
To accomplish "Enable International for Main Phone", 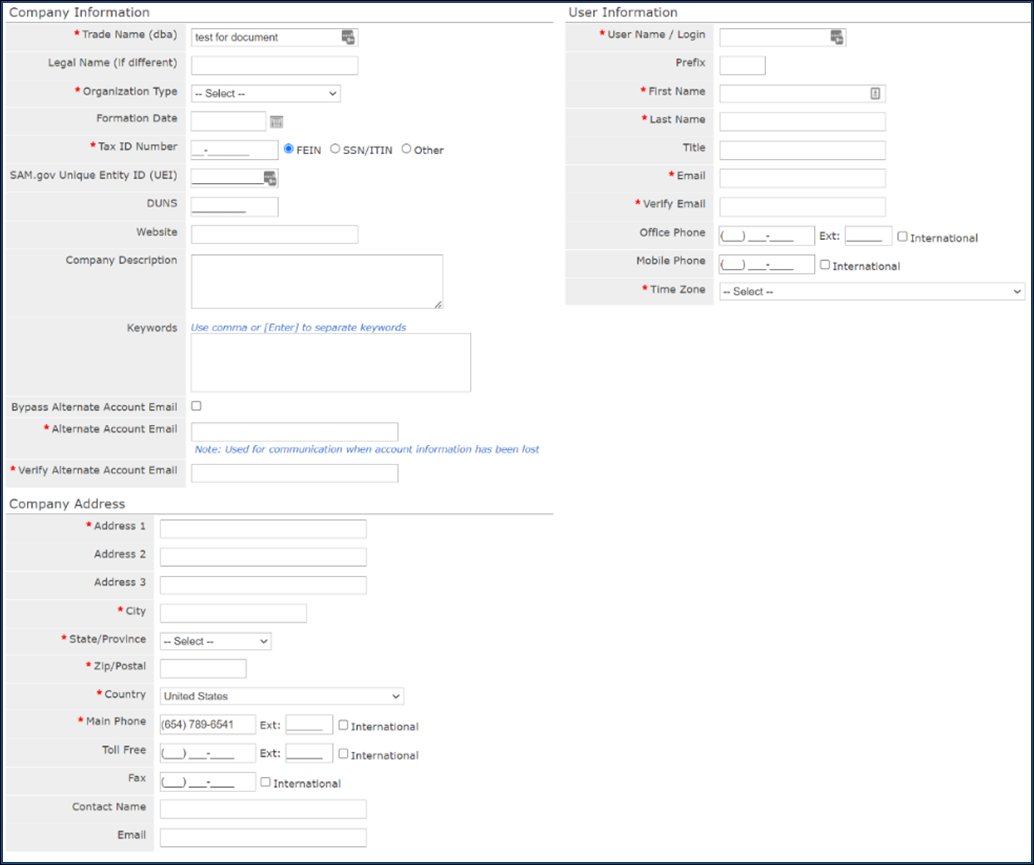I will pos(343,725).
